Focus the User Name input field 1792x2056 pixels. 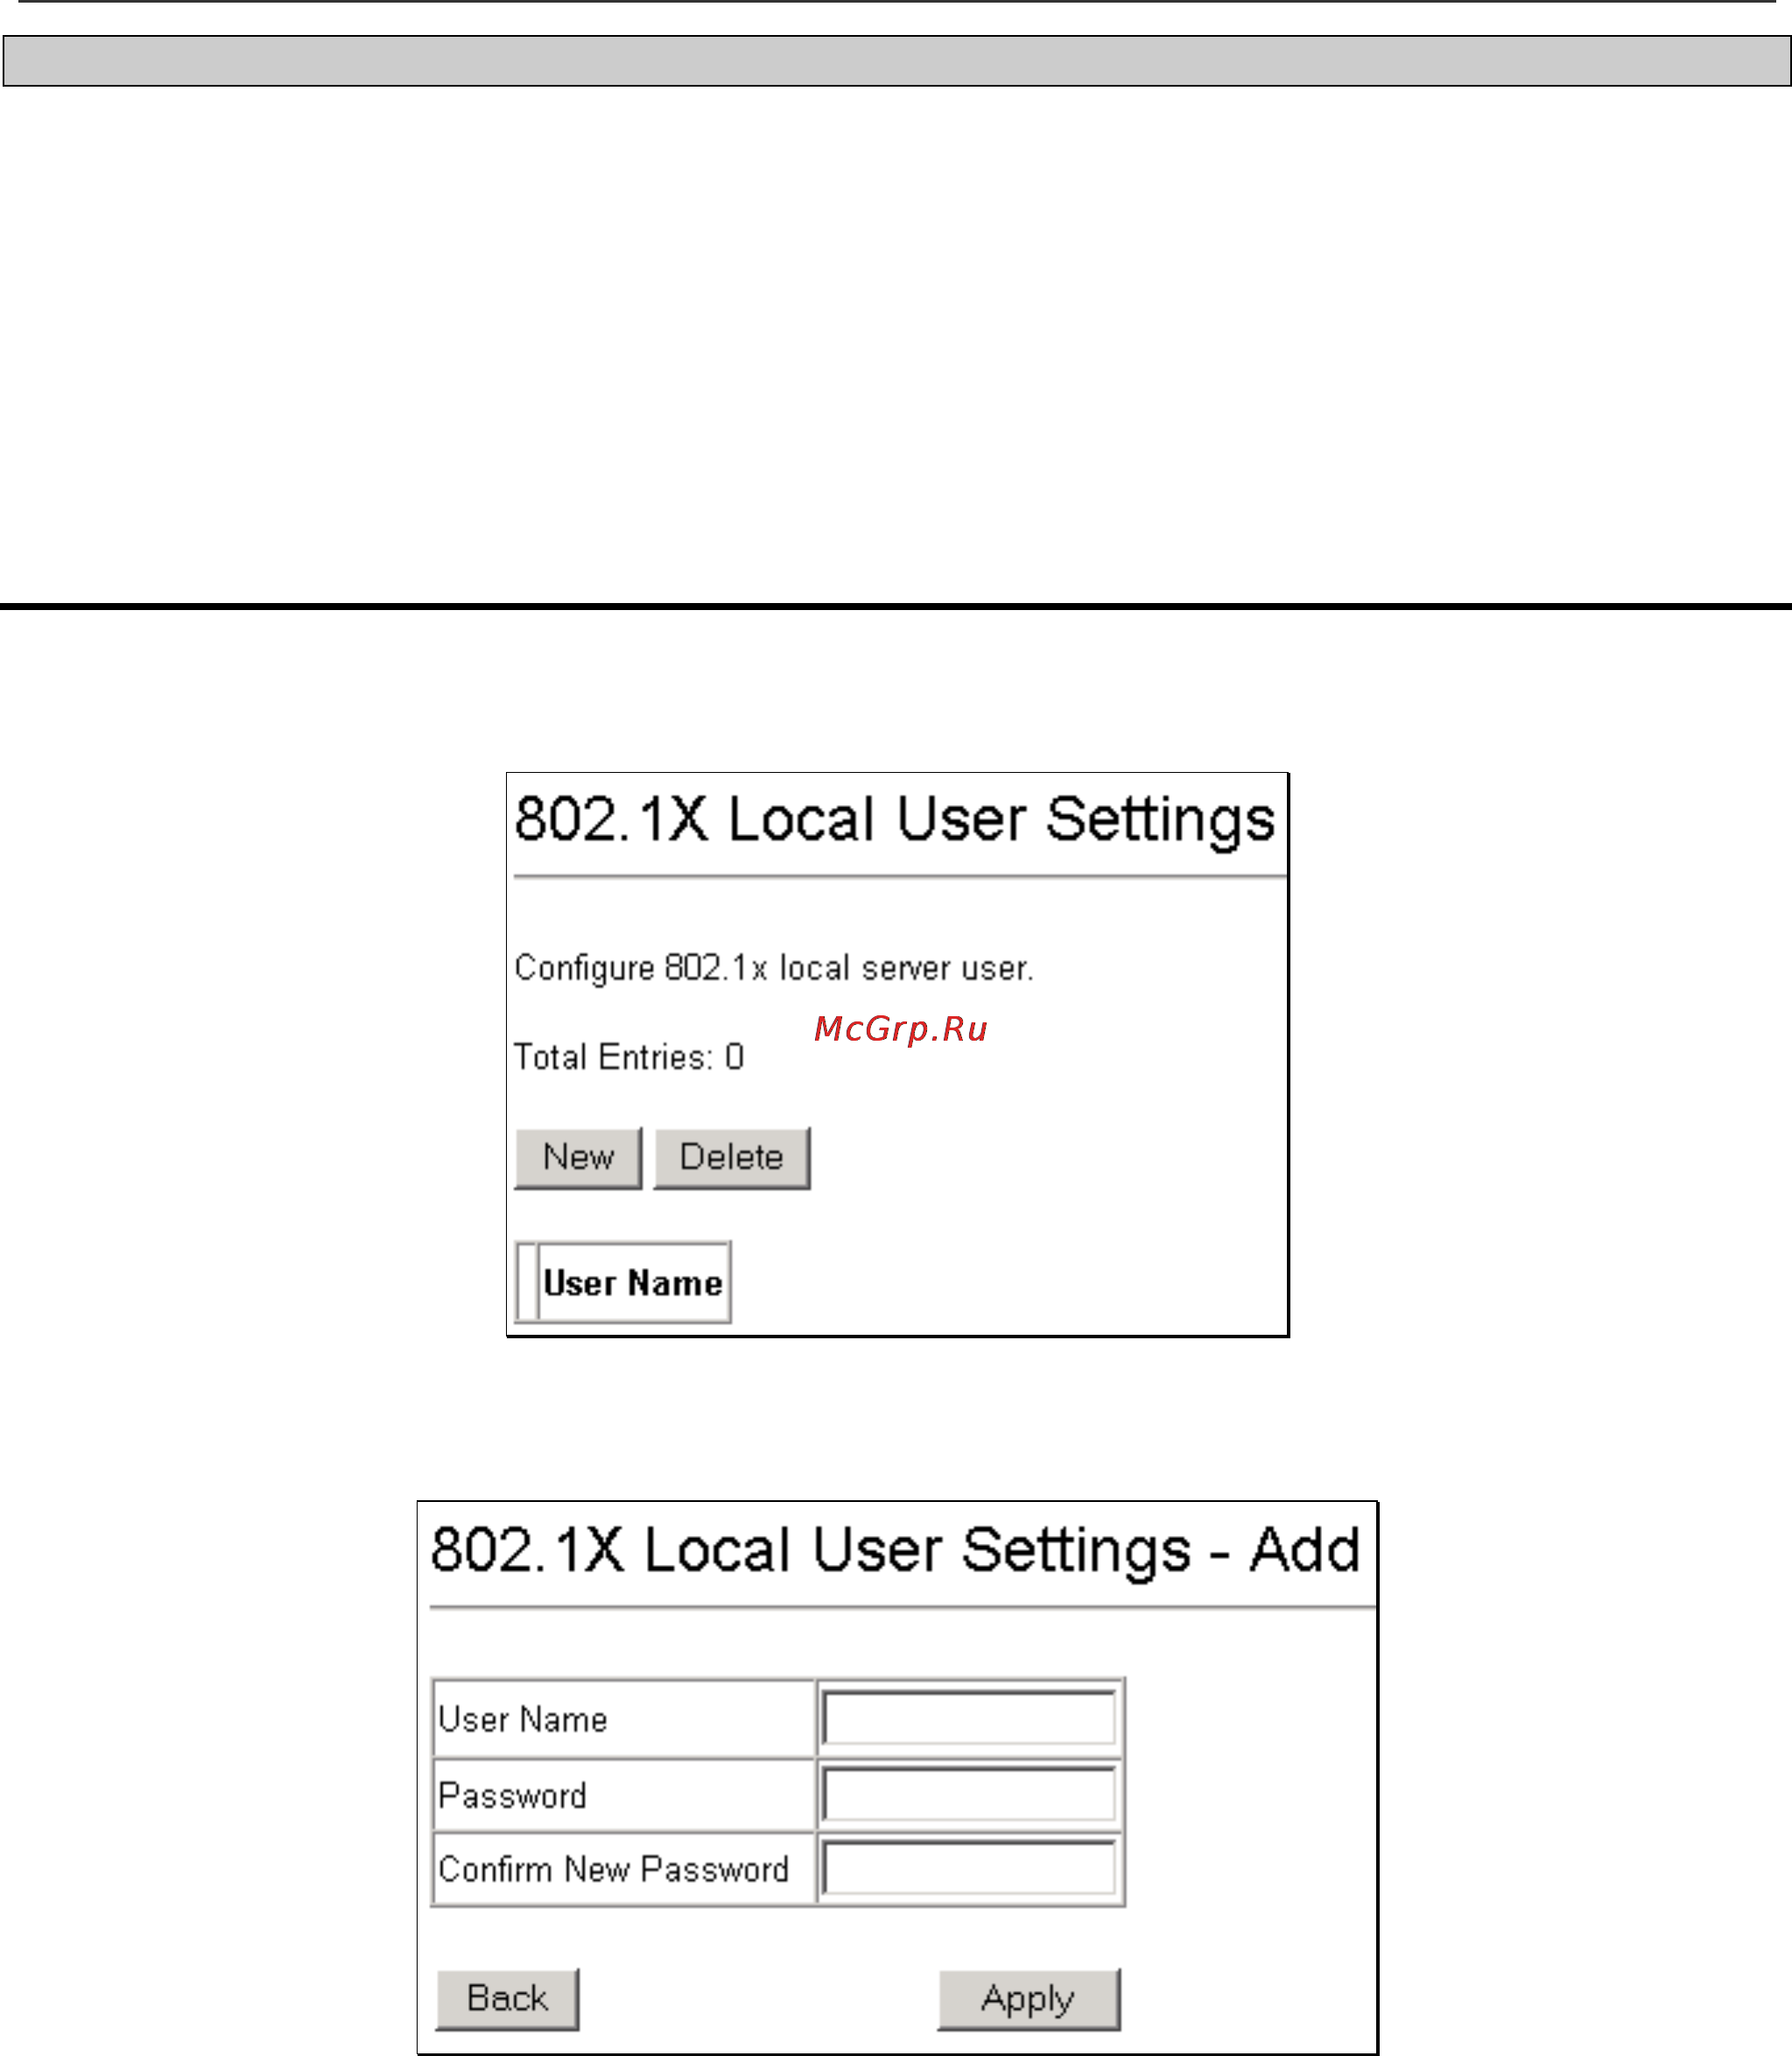tap(969, 1719)
